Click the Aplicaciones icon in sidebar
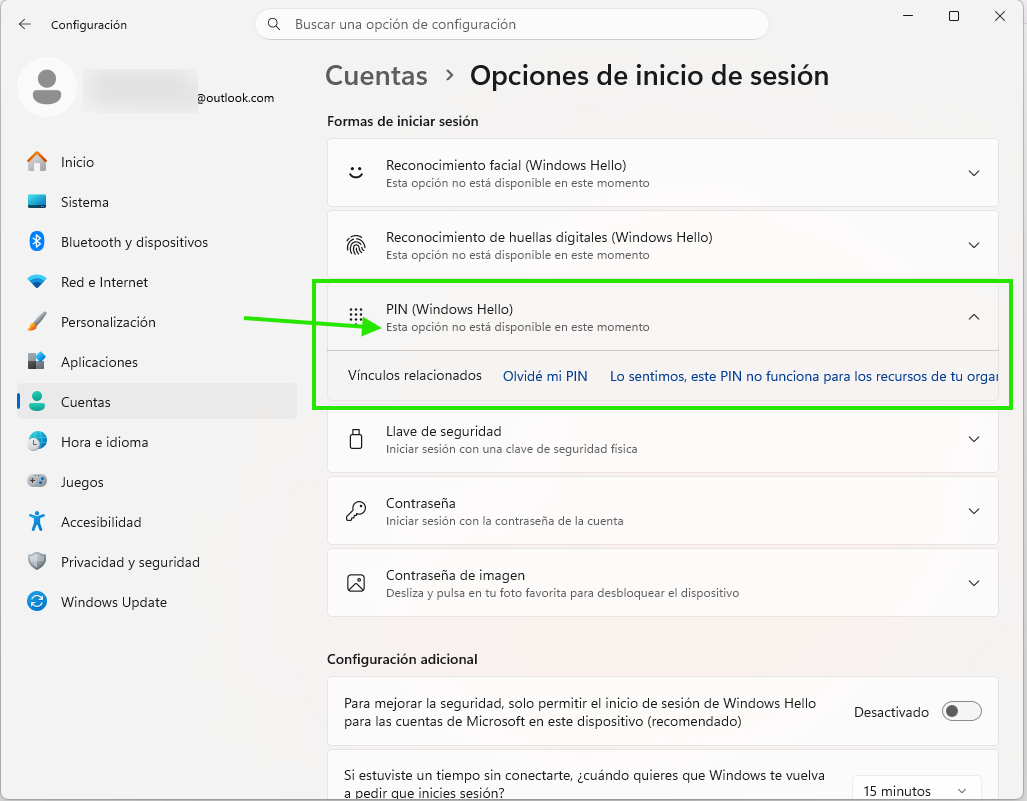1027x801 pixels. coord(37,362)
